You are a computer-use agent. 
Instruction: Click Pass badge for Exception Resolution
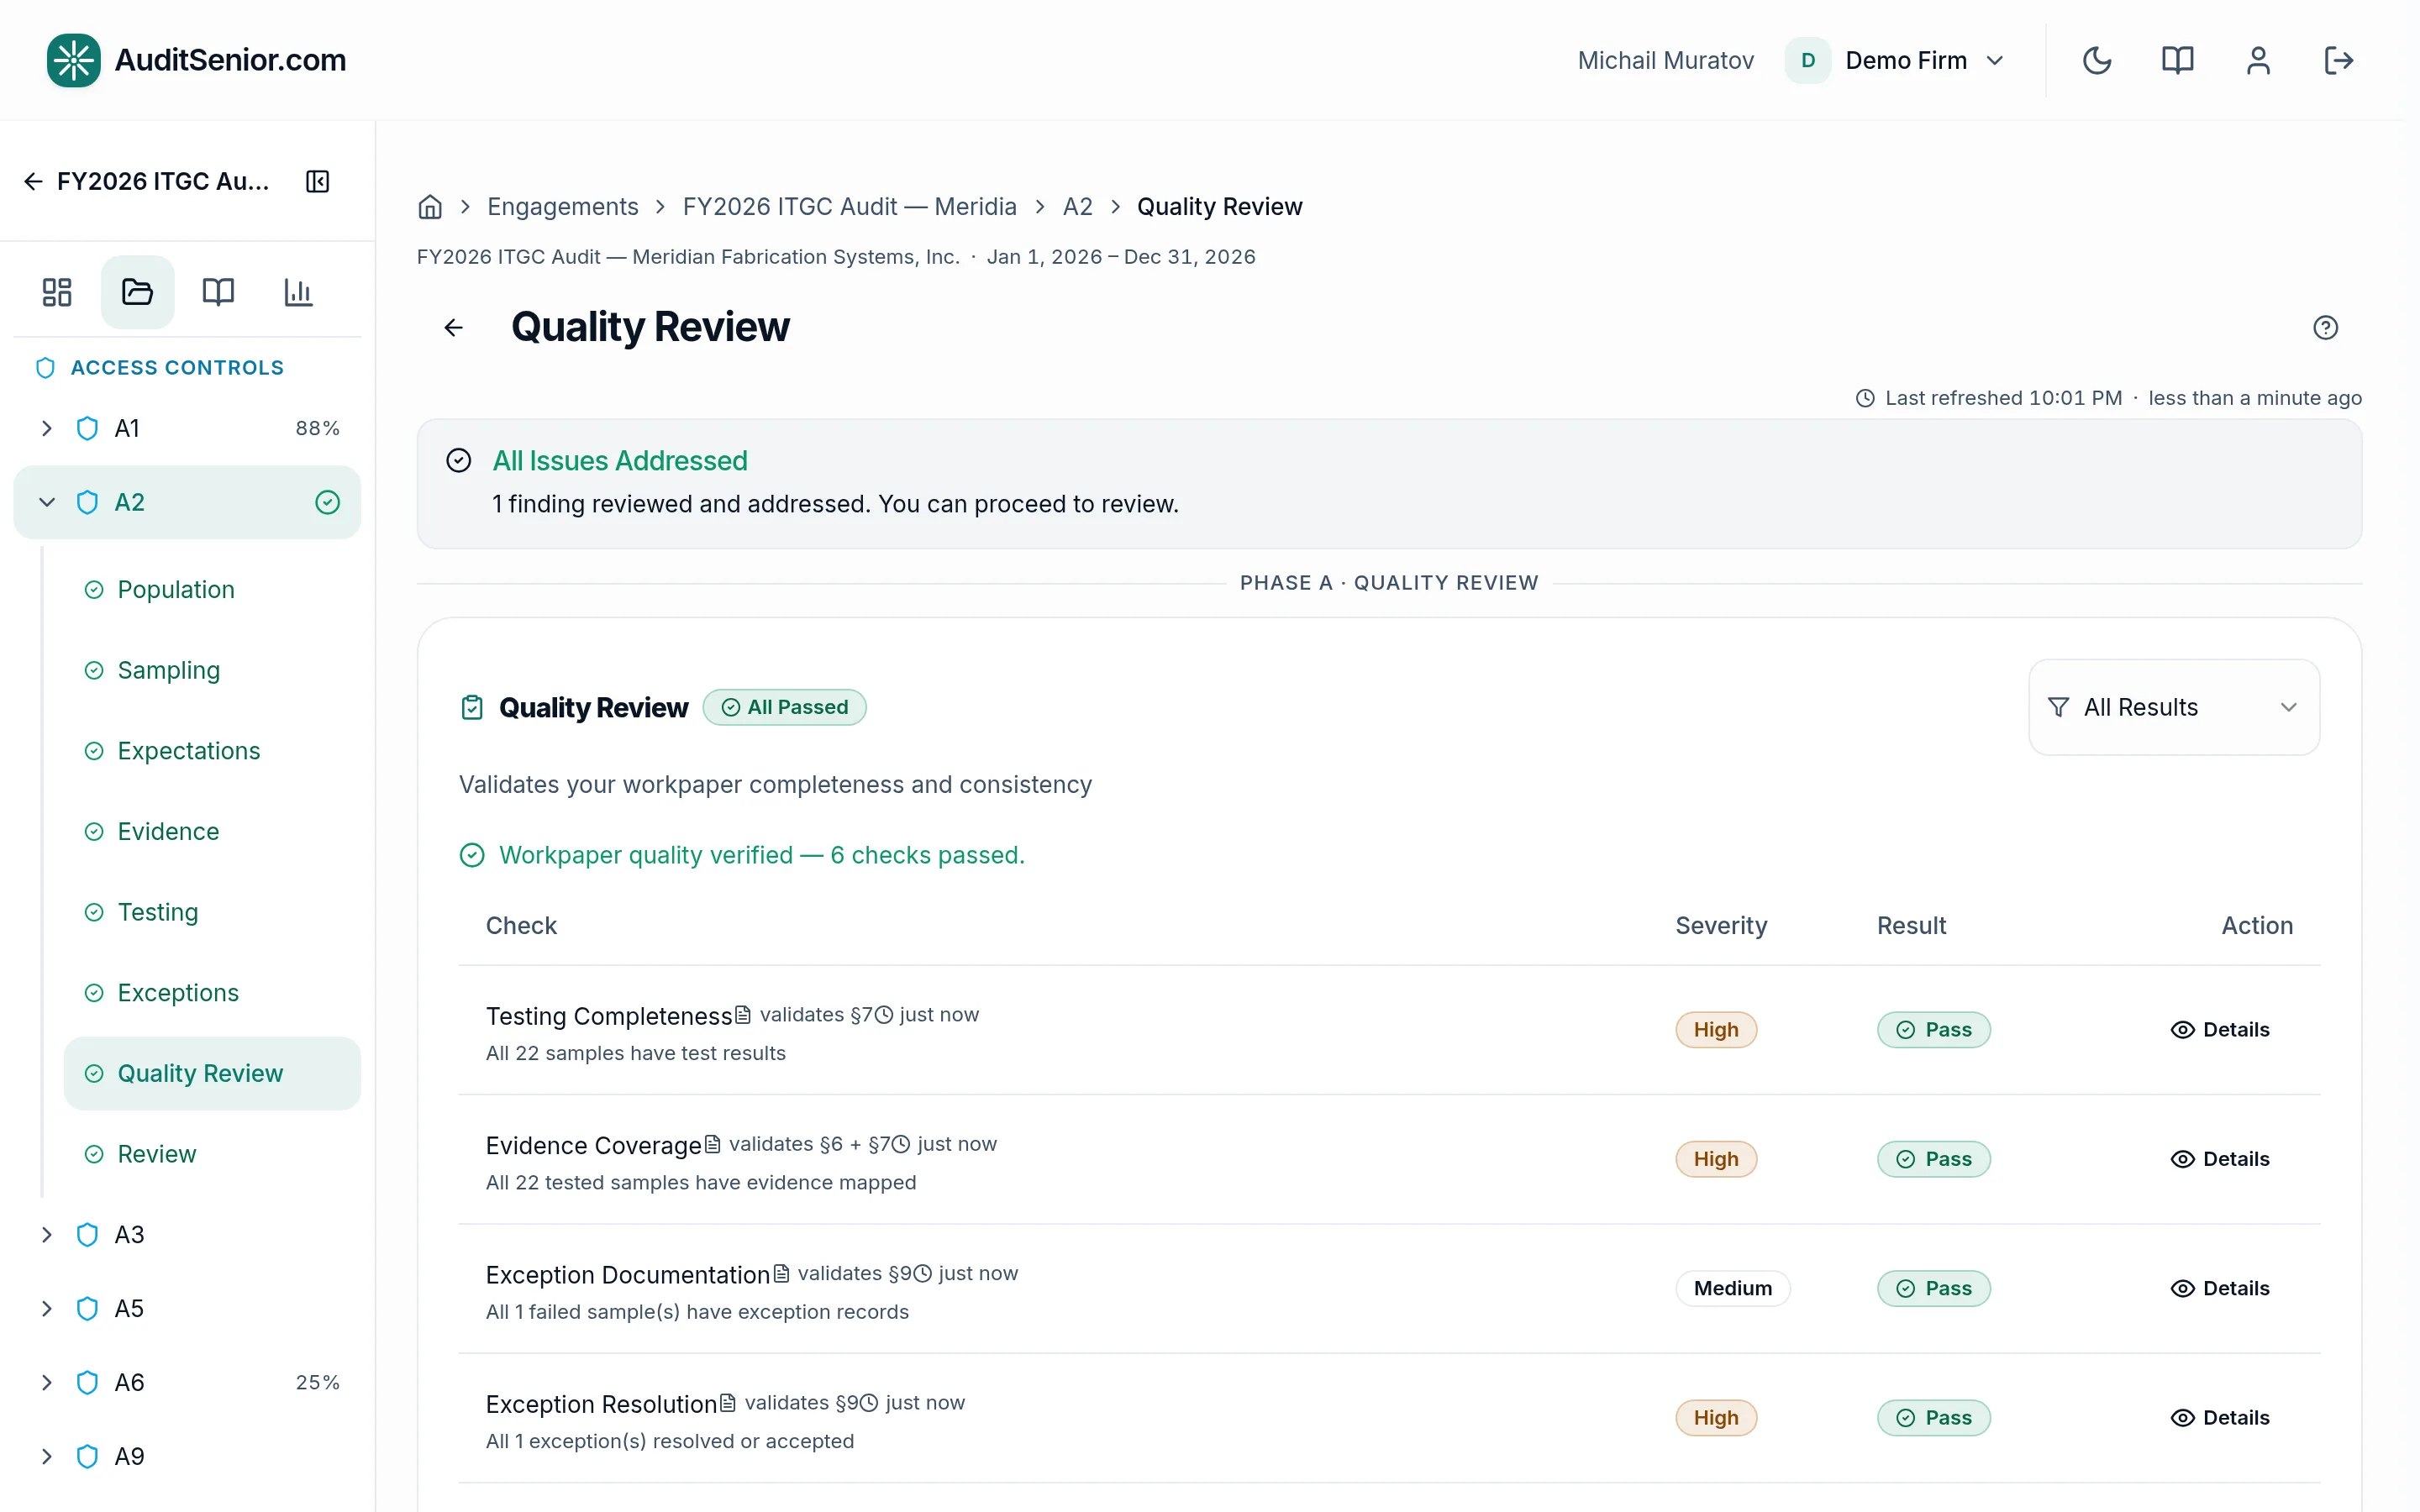(x=1933, y=1418)
